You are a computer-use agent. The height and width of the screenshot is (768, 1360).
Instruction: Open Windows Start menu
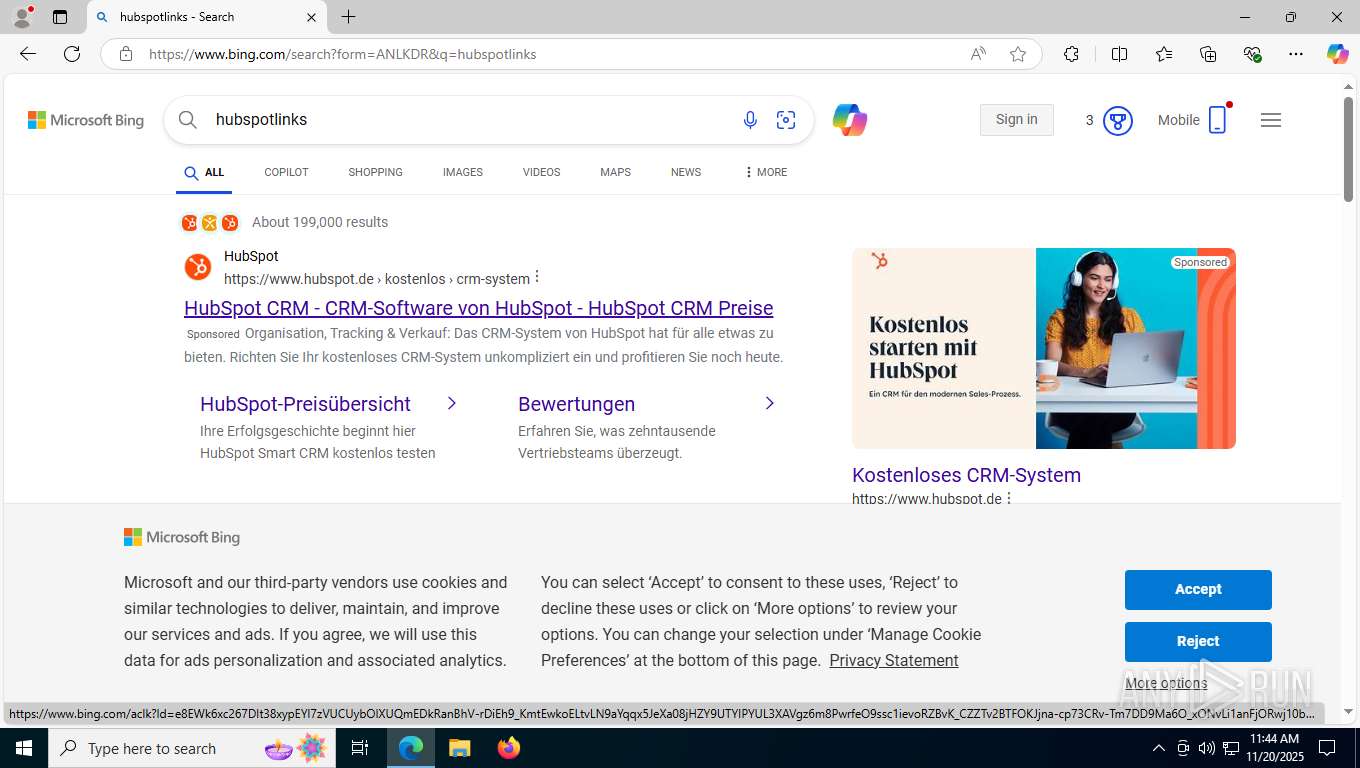pos(23,748)
